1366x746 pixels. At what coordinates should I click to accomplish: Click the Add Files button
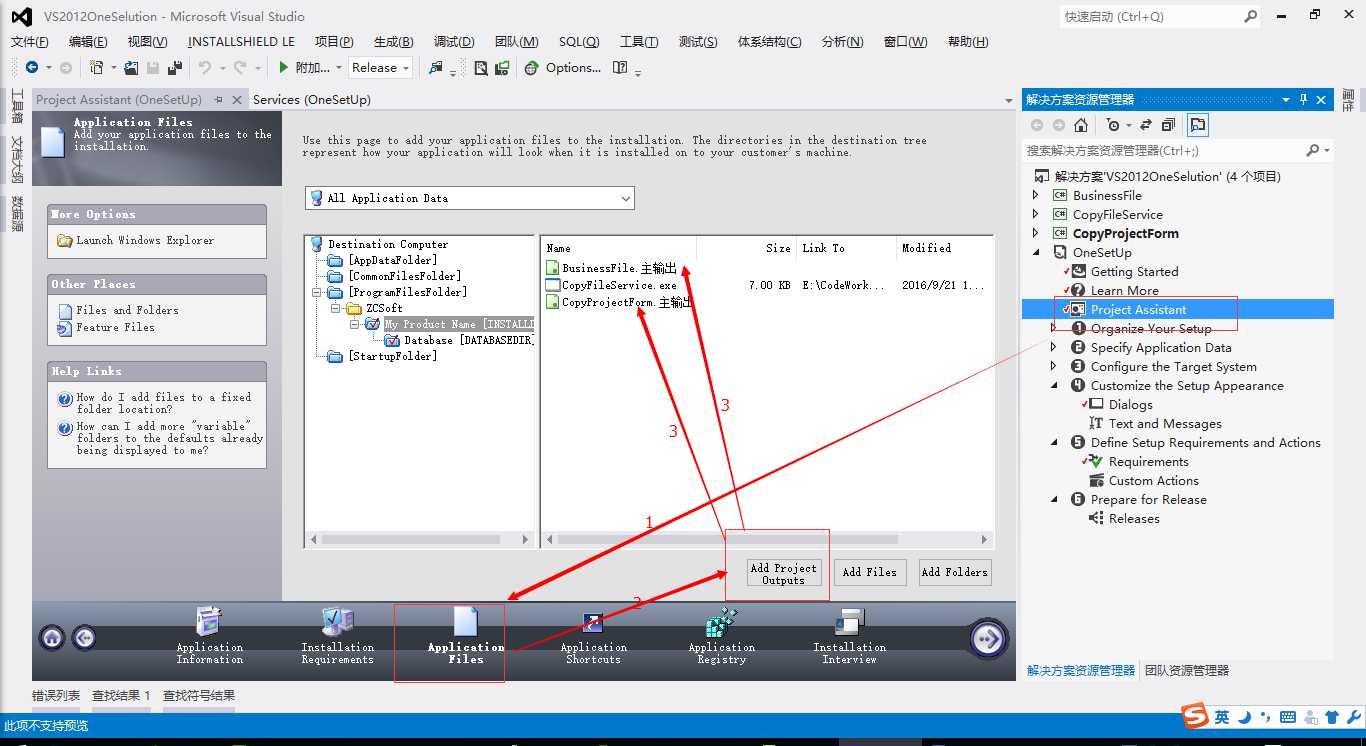870,572
